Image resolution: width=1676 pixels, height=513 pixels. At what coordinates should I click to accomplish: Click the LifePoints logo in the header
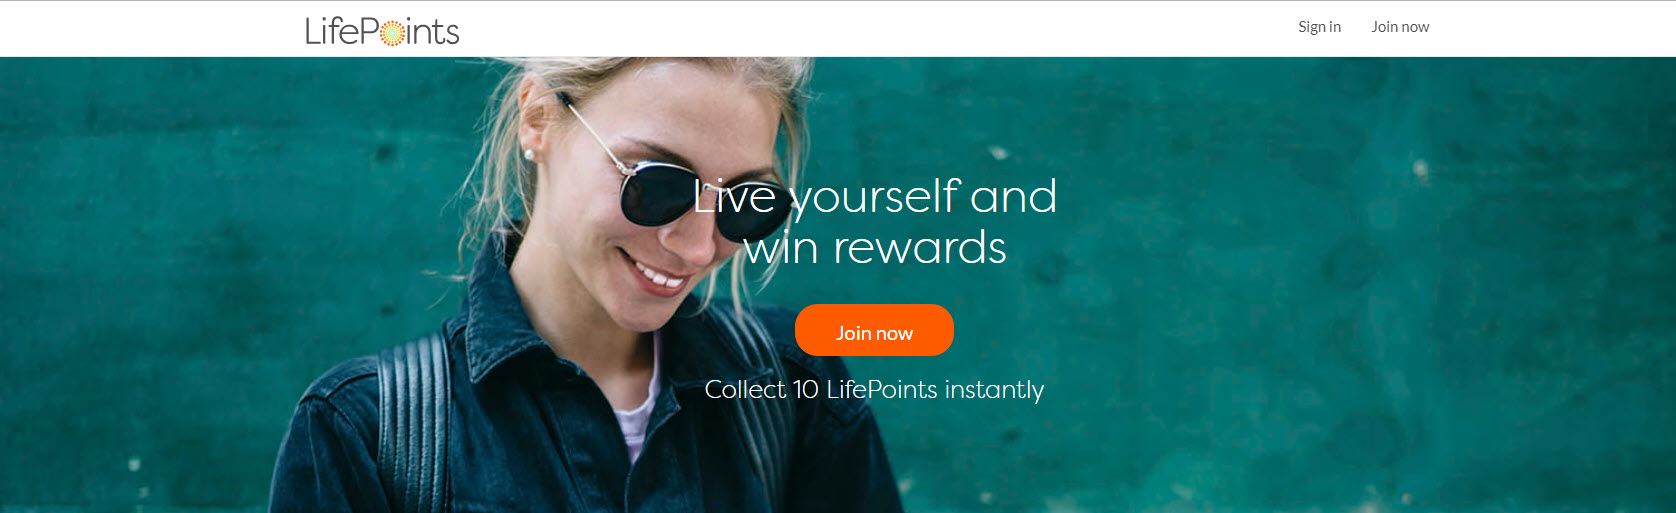(382, 30)
